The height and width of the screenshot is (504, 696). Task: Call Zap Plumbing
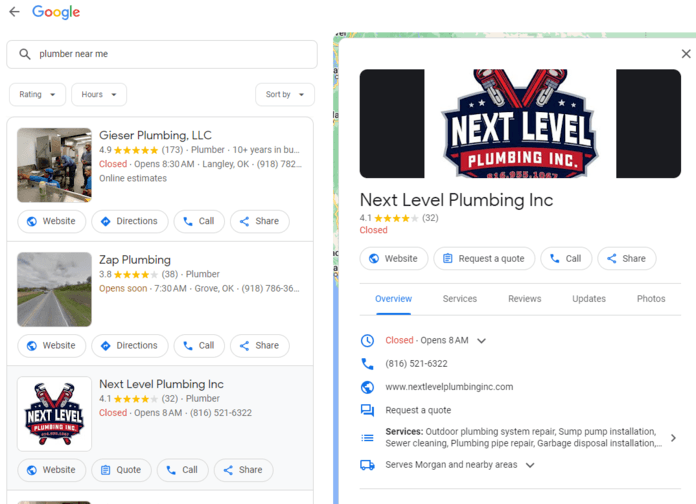click(199, 345)
